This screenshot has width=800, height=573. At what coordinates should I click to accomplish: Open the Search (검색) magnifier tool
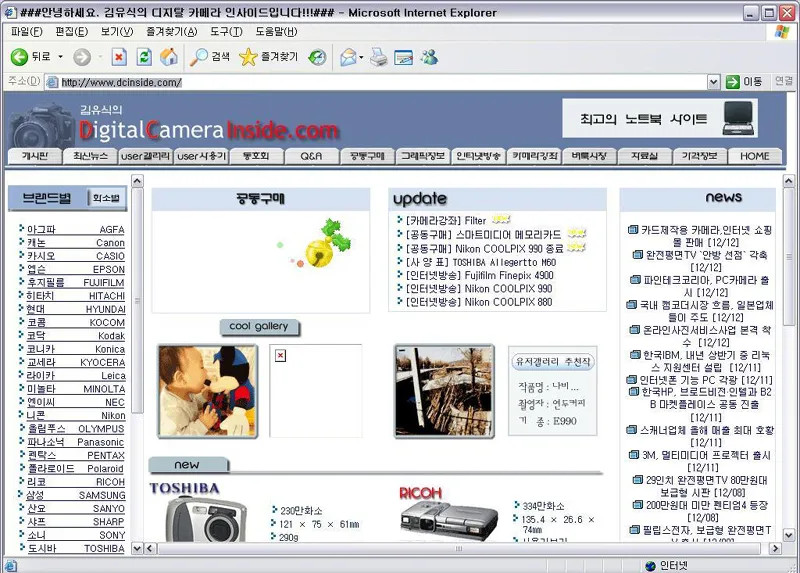tap(209, 57)
